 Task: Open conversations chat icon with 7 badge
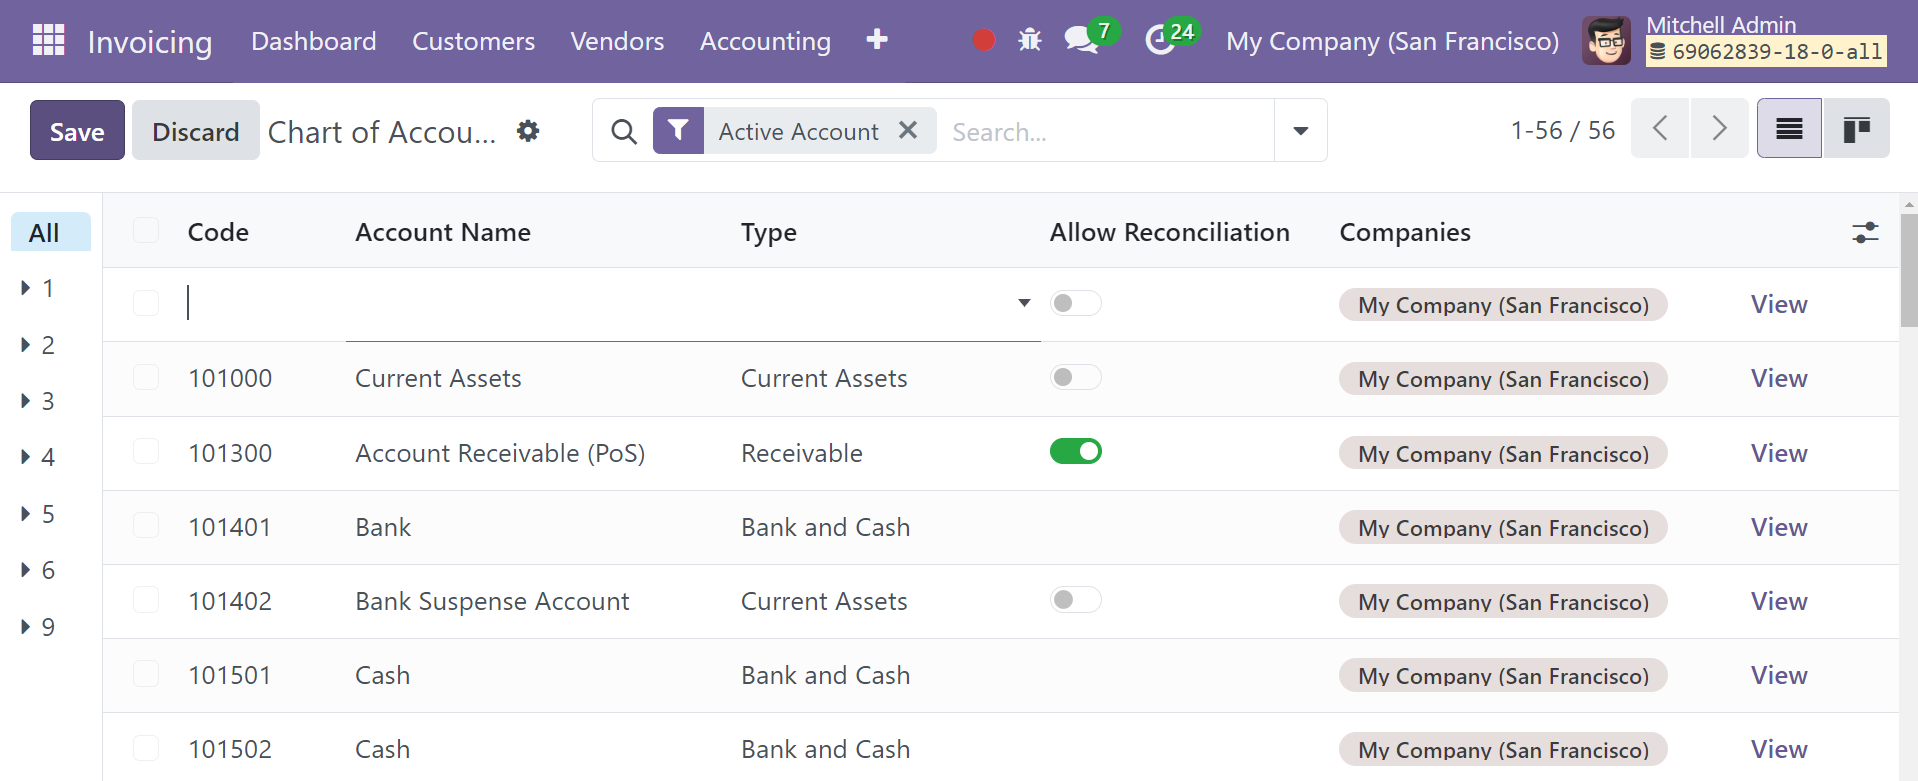[1081, 40]
